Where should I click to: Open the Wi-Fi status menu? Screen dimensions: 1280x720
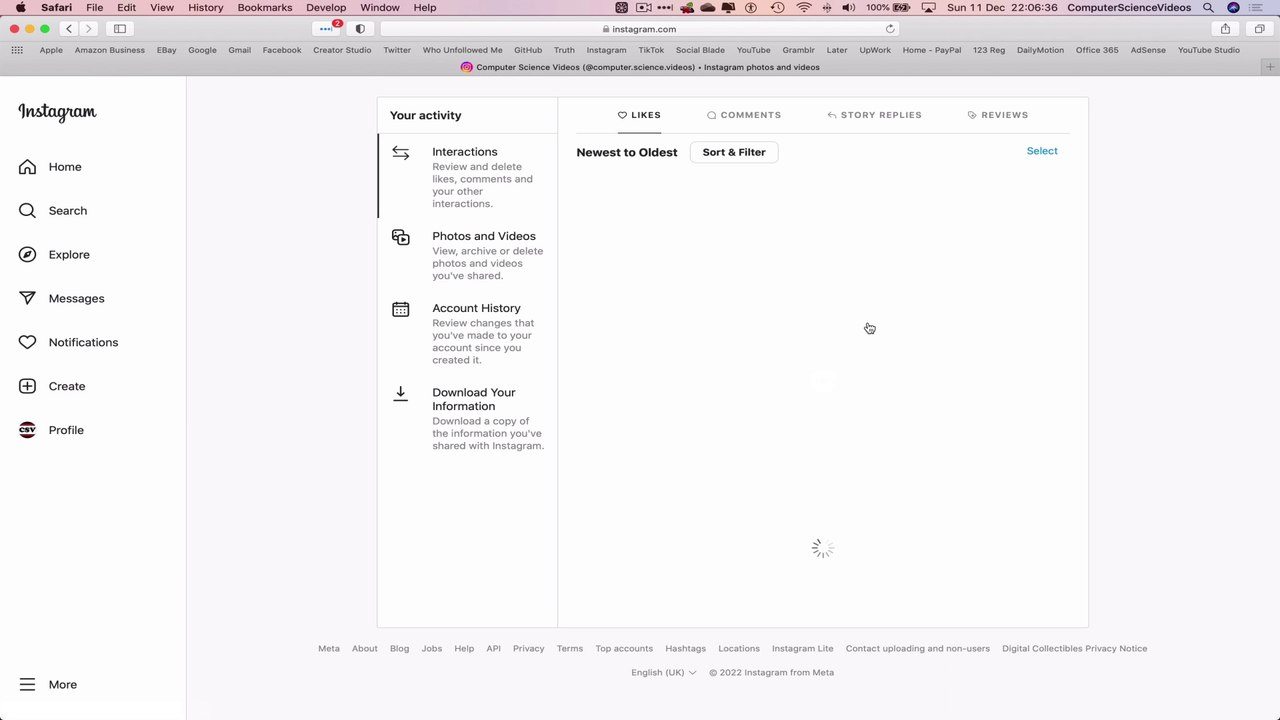click(x=804, y=7)
